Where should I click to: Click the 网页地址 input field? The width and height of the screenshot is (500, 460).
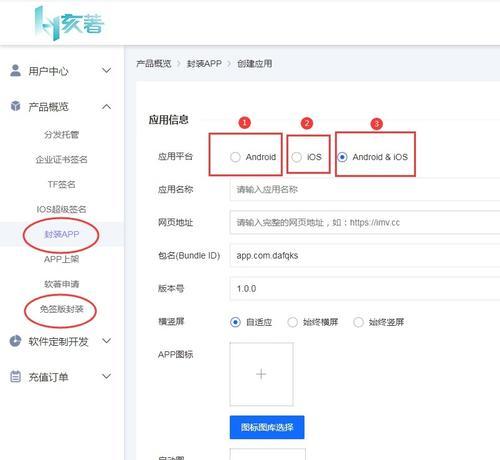(365, 222)
